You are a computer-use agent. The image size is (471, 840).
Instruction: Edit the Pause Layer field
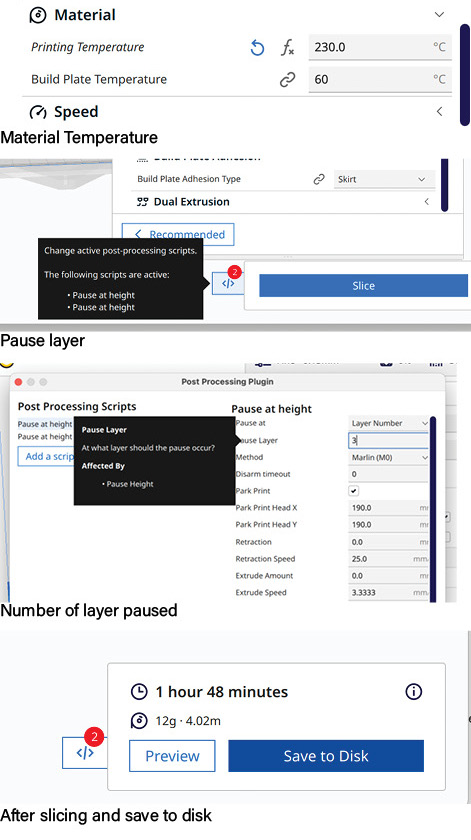388,440
